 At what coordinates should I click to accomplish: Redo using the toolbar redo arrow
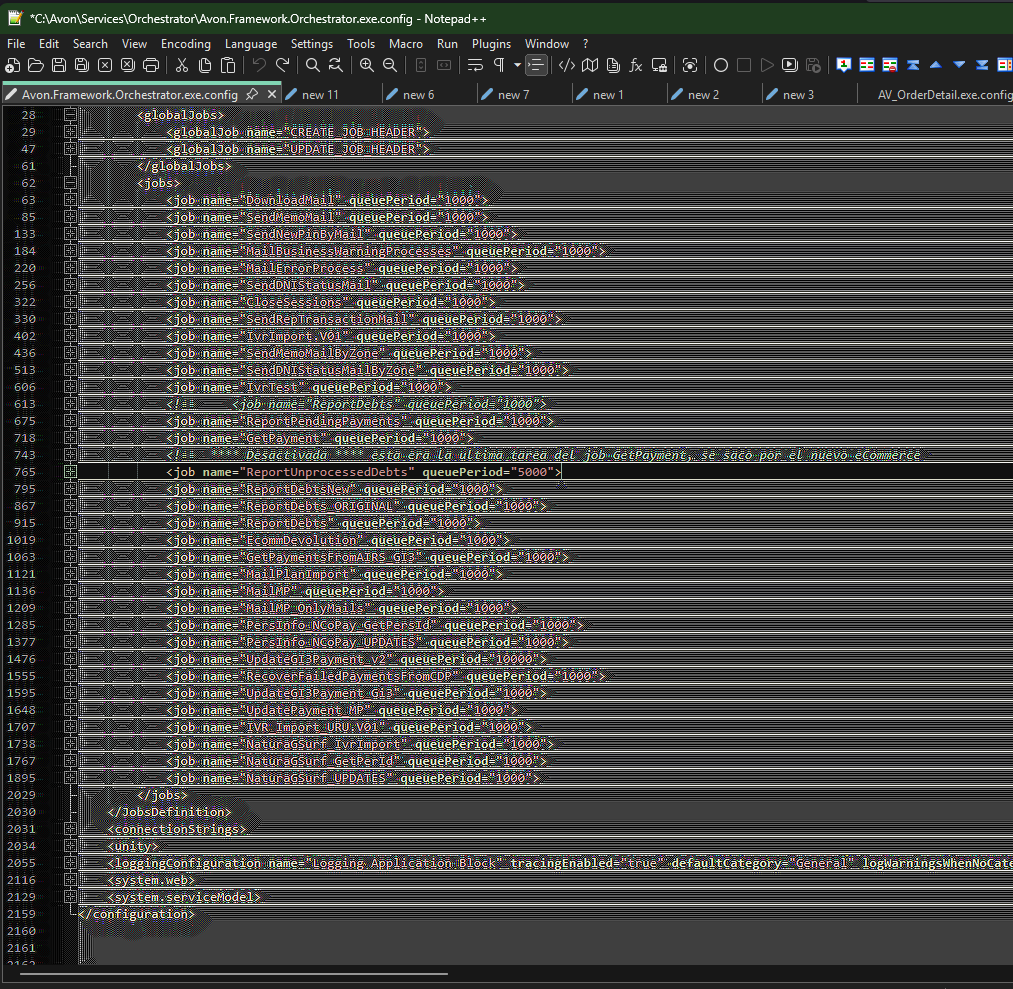coord(282,65)
